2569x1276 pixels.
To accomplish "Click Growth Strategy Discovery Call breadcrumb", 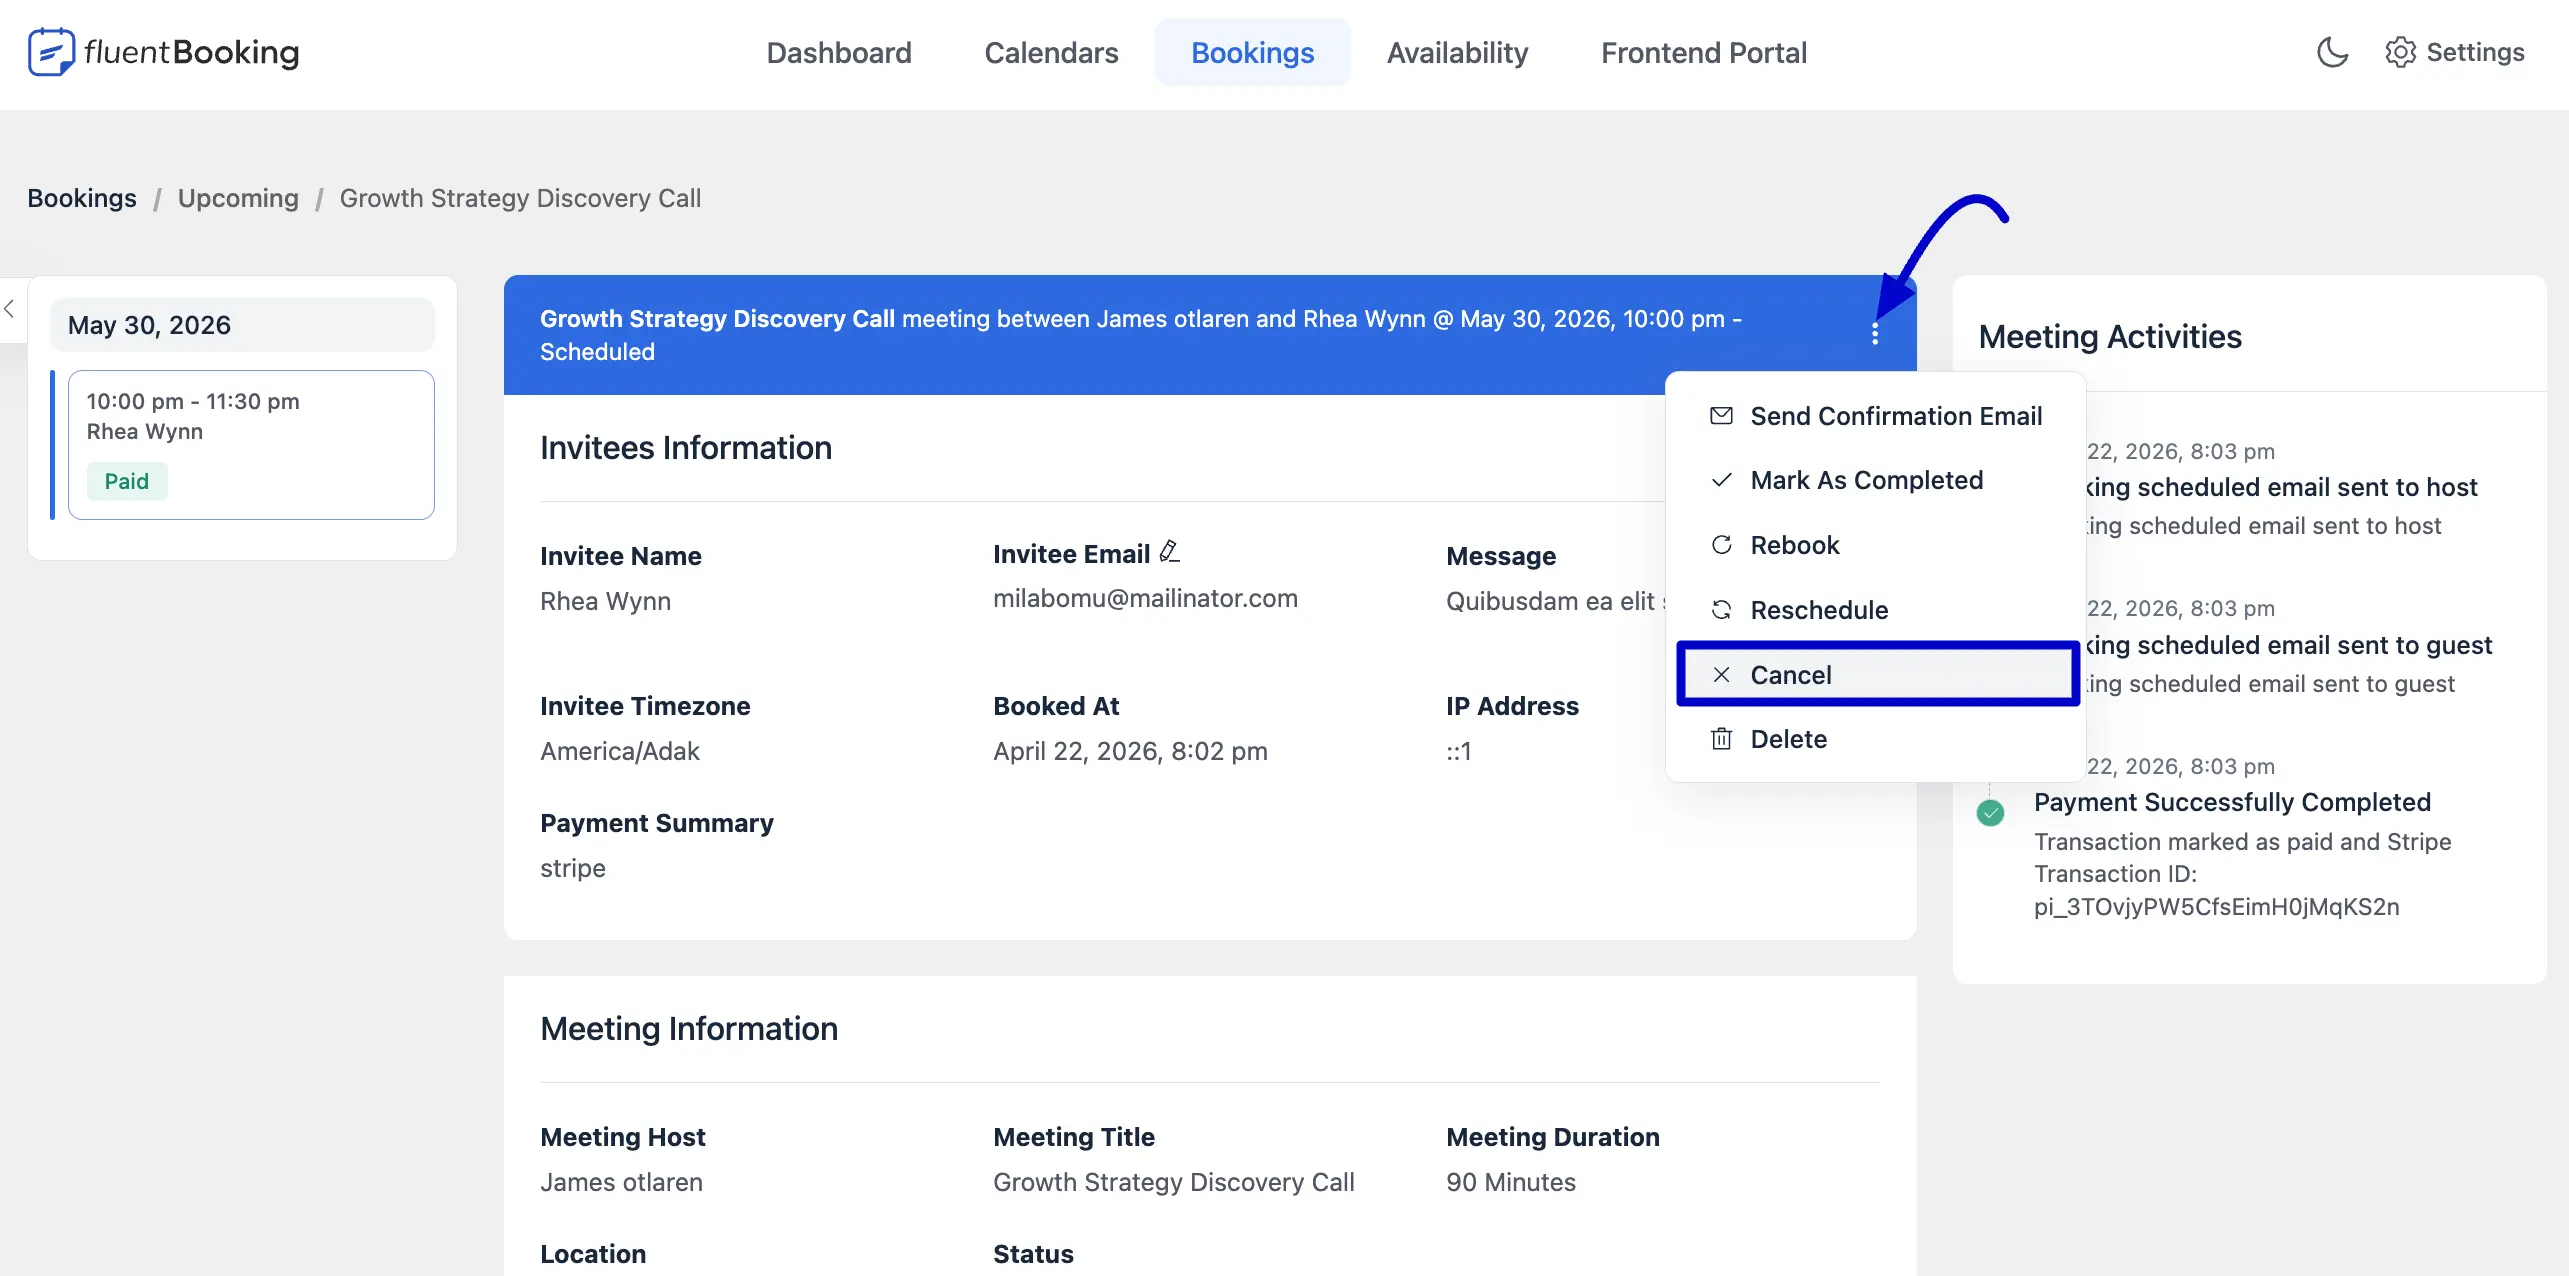I will [x=520, y=198].
